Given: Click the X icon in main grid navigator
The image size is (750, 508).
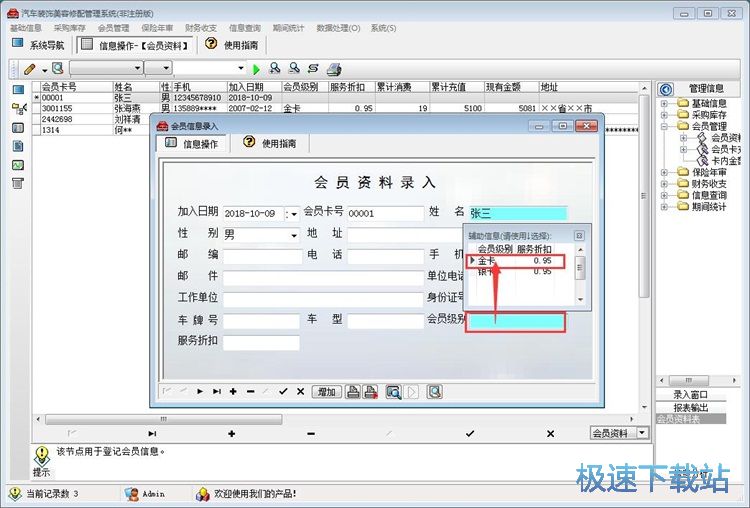Looking at the screenshot, I should click(551, 434).
